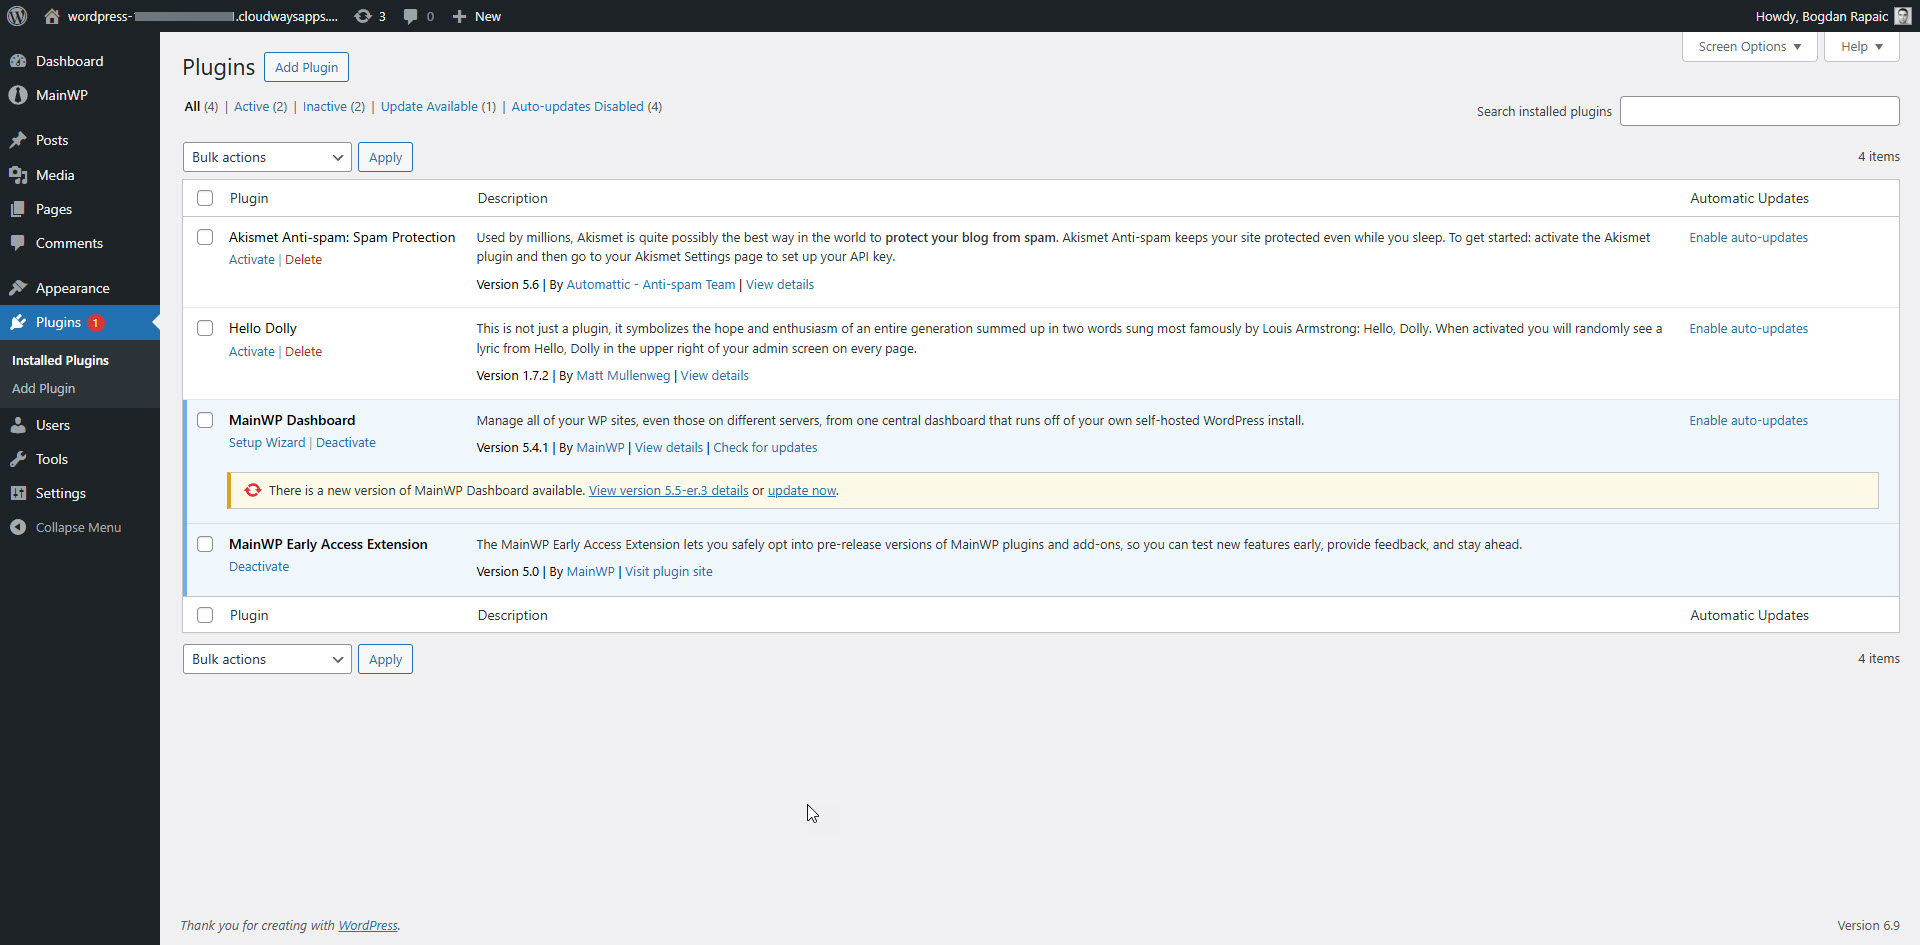Click the Pages icon in sidebar
Viewport: 1920px width, 945px height.
tap(18, 209)
